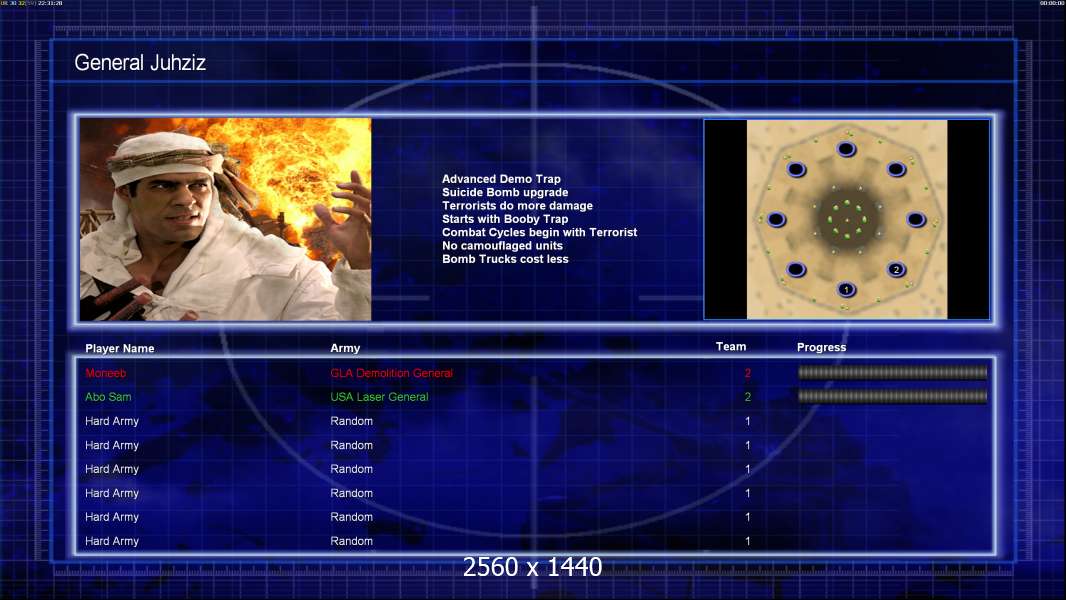The image size is (1066, 600).
Task: Click start position marker 1 on minimap
Action: click(846, 290)
